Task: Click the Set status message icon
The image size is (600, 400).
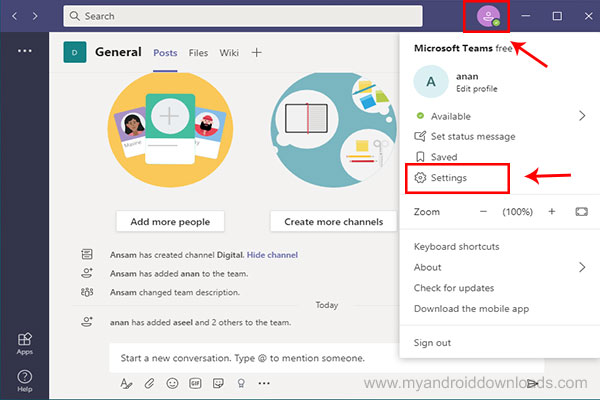Action: [420, 136]
